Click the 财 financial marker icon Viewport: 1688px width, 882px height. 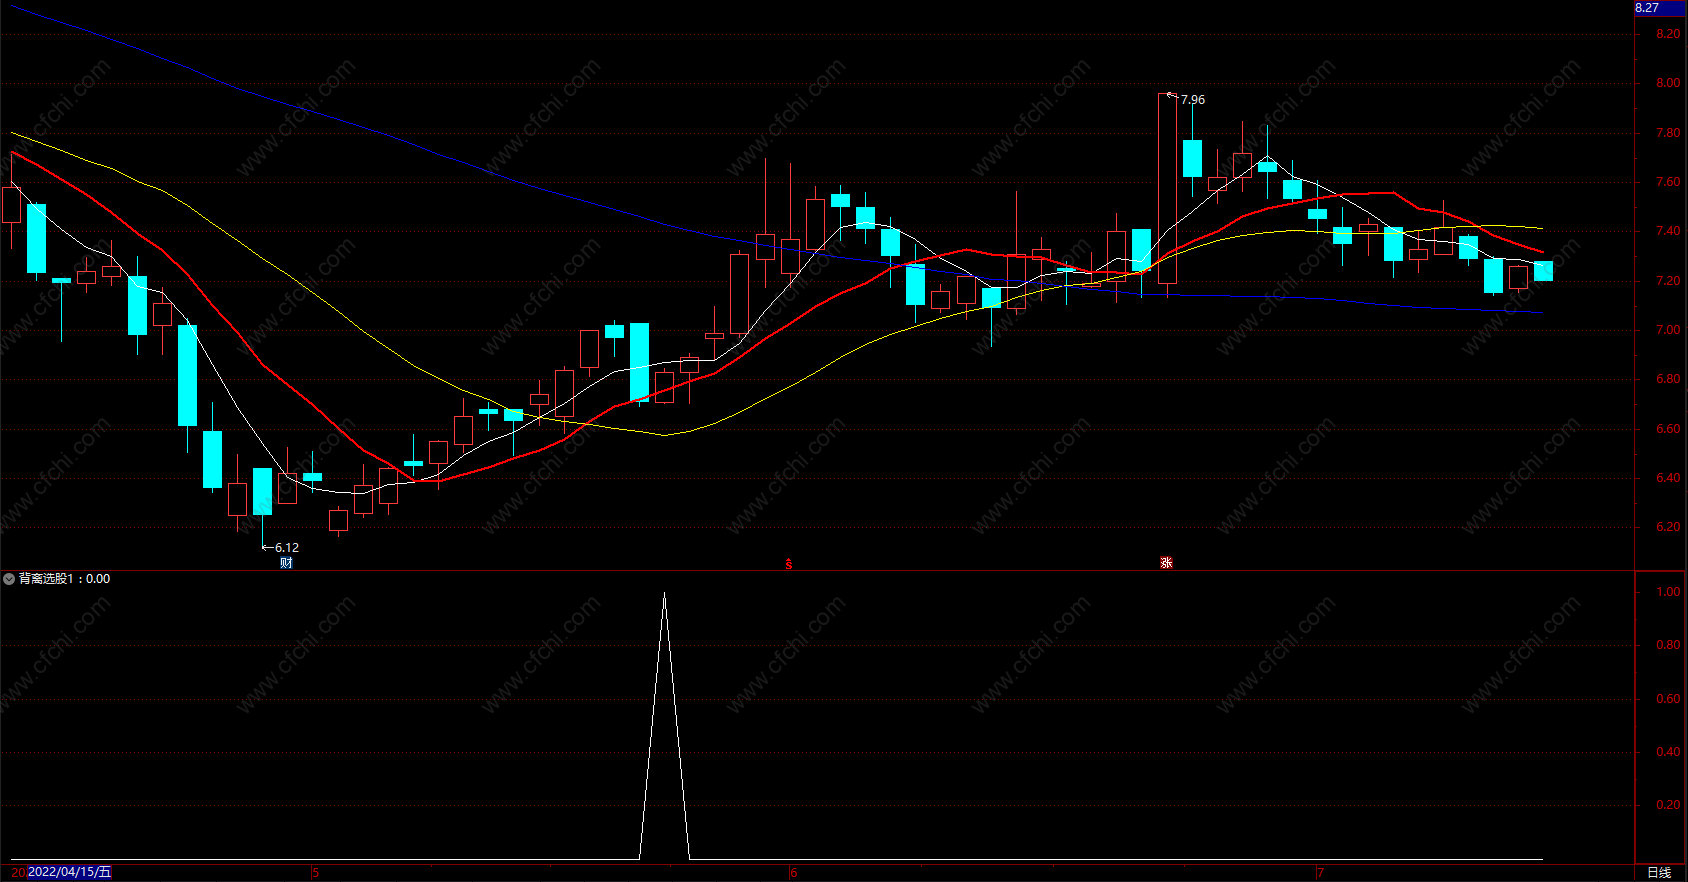coord(286,563)
